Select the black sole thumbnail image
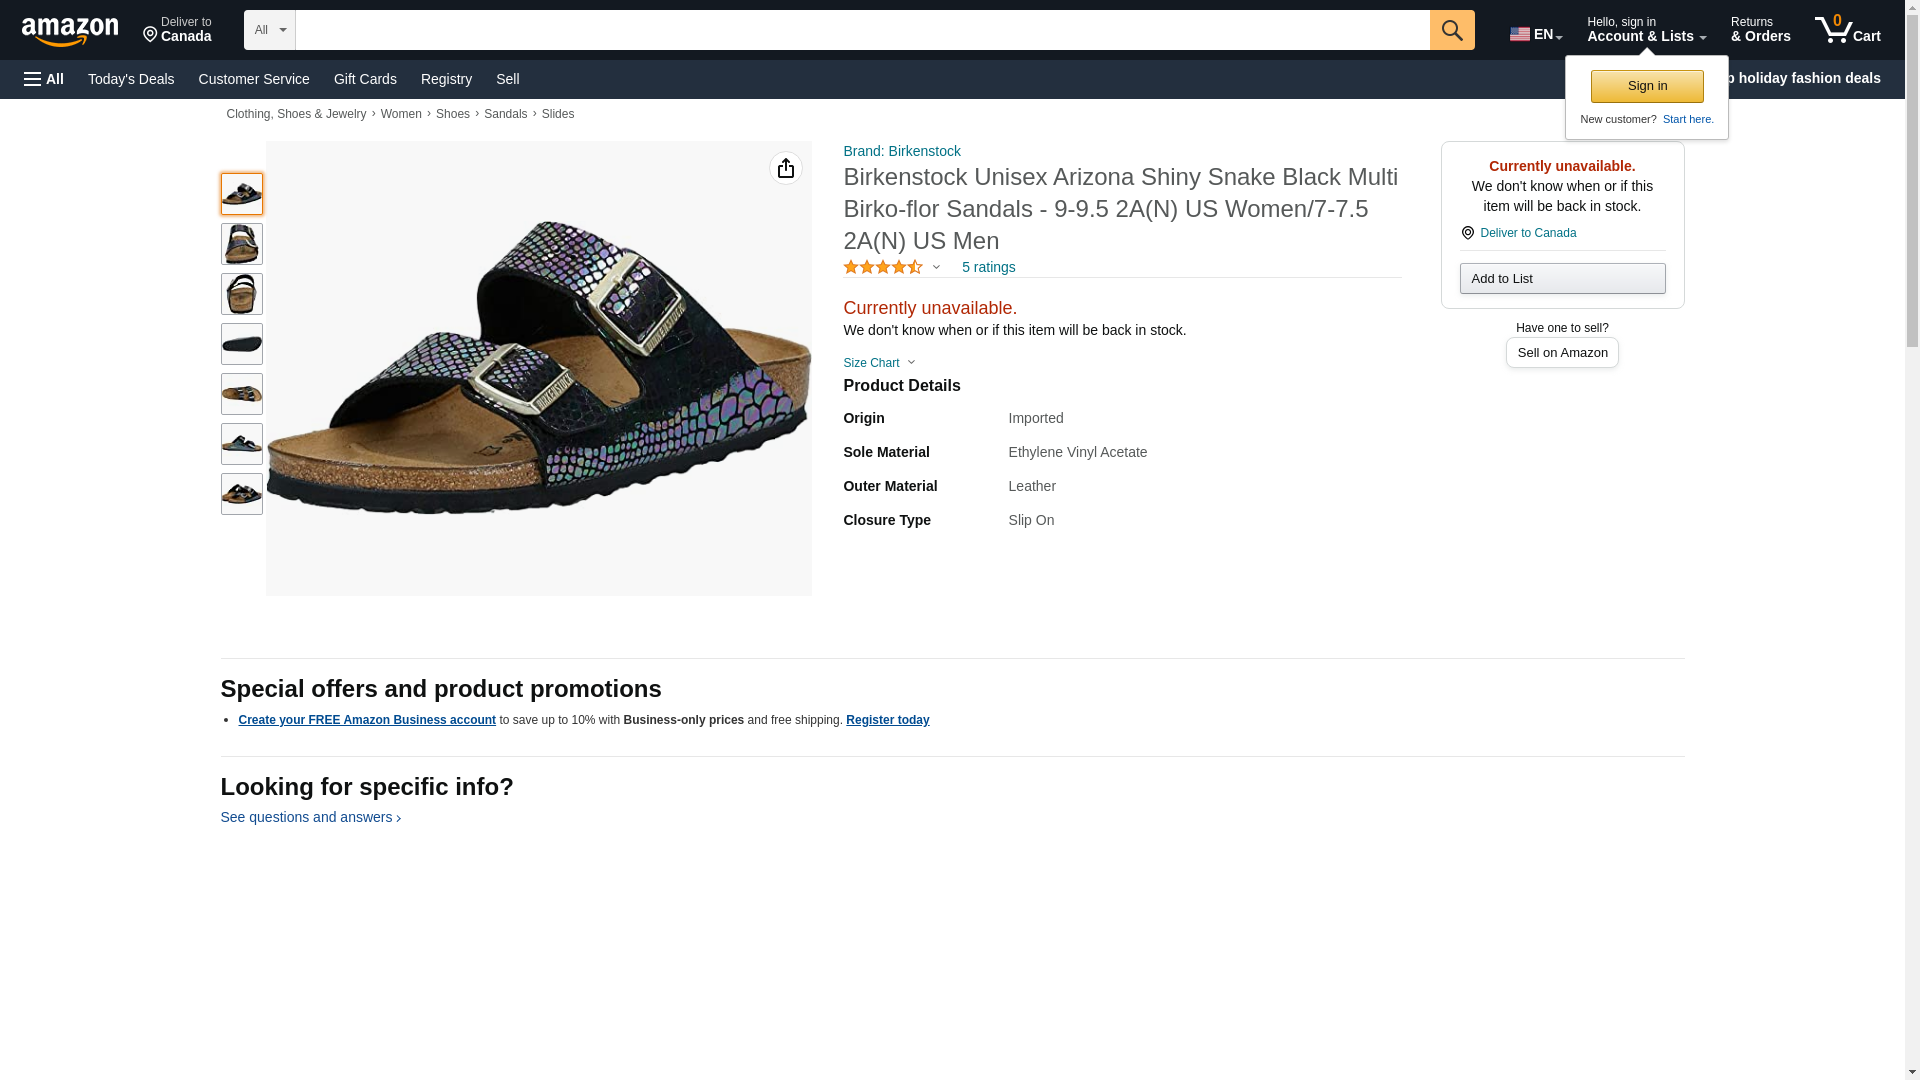This screenshot has height=1080, width=1920. click(x=242, y=344)
